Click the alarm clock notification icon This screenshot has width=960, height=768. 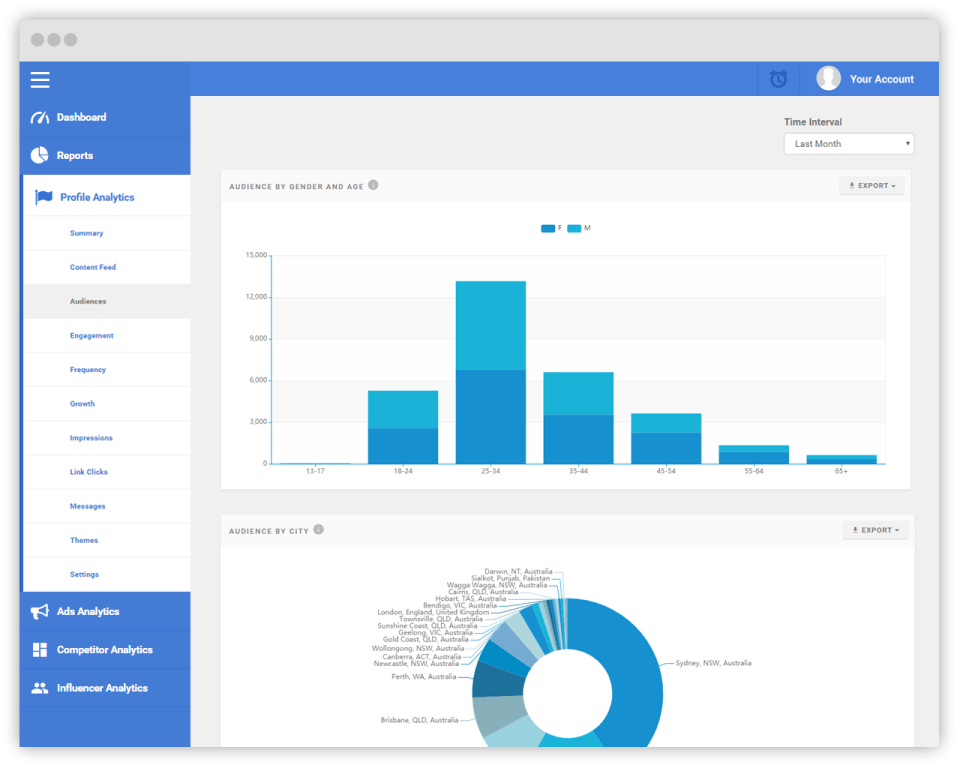pos(778,78)
